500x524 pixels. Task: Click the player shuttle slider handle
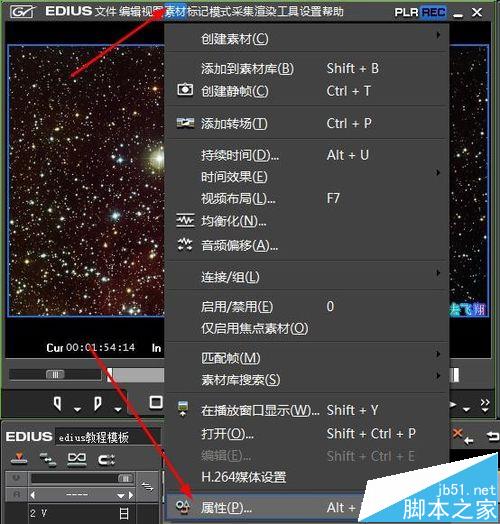[x=55, y=374]
